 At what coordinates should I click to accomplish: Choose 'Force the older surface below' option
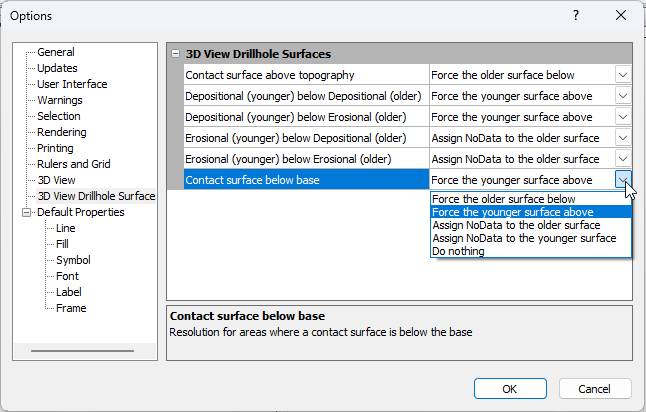click(x=503, y=199)
